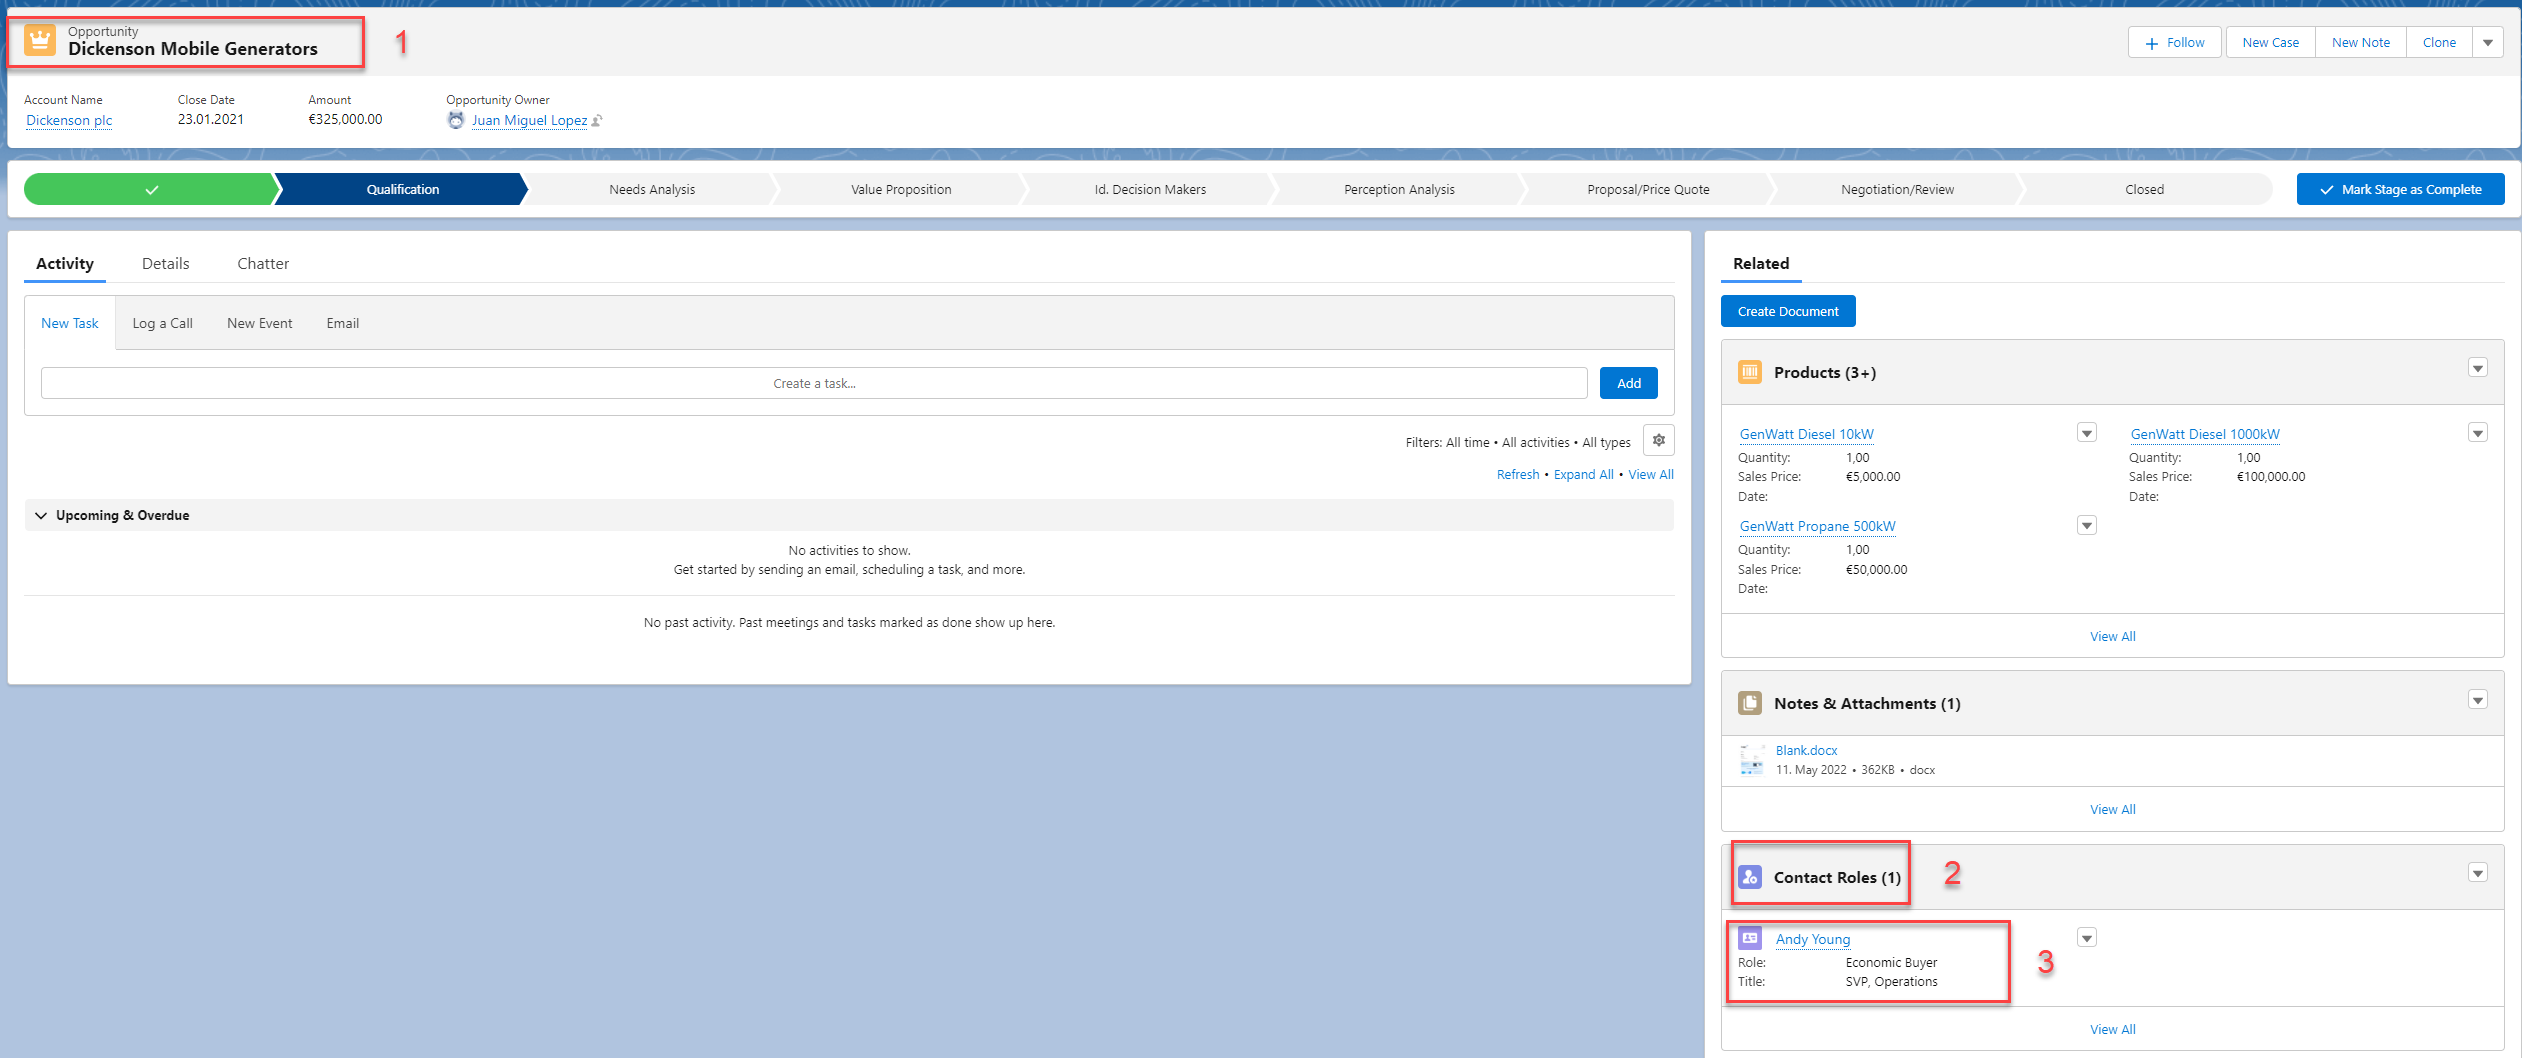Open GenWatt Diesel 1000kW row actions dropdown
Image resolution: width=2522 pixels, height=1058 pixels.
pos(2478,433)
